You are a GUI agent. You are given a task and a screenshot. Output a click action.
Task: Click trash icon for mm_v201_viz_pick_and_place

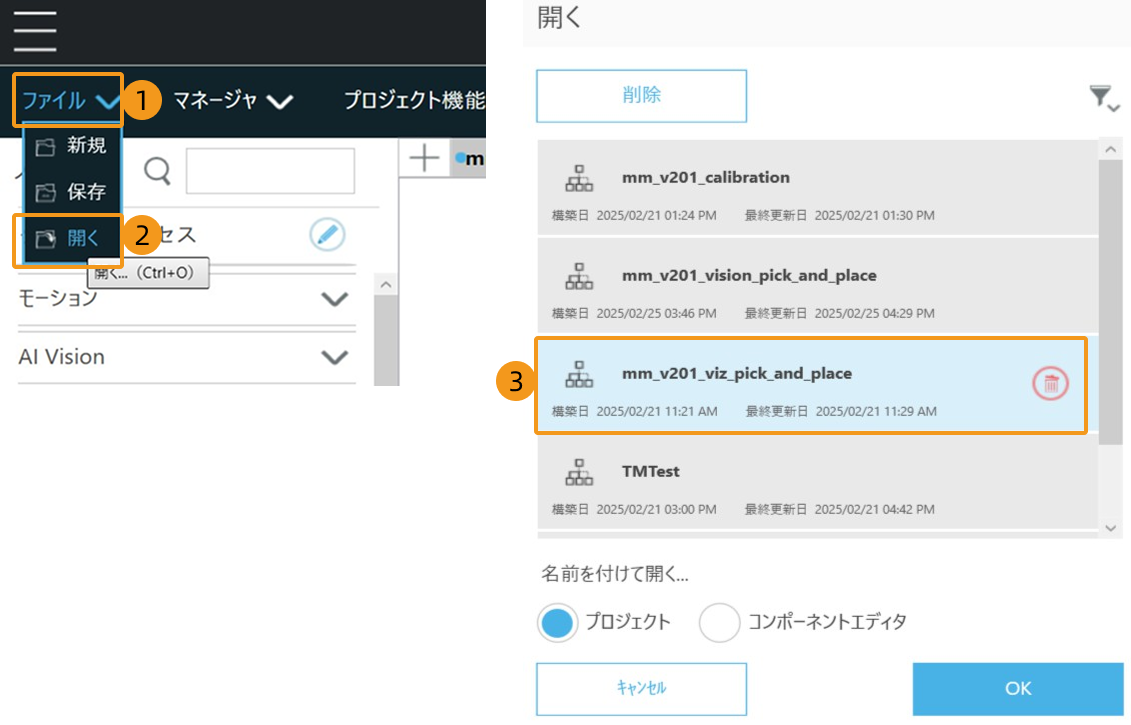pos(1051,382)
